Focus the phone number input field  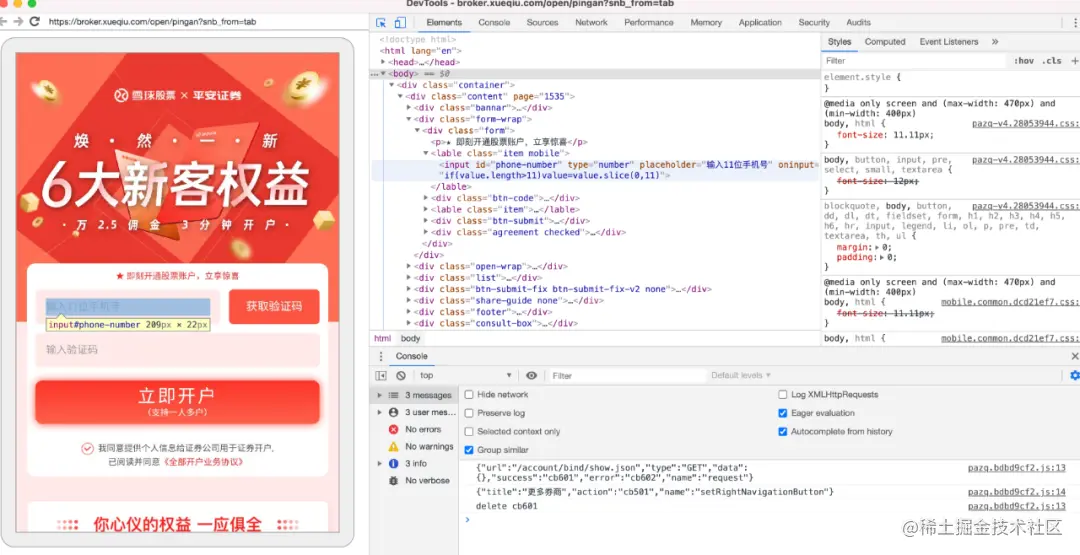point(128,307)
